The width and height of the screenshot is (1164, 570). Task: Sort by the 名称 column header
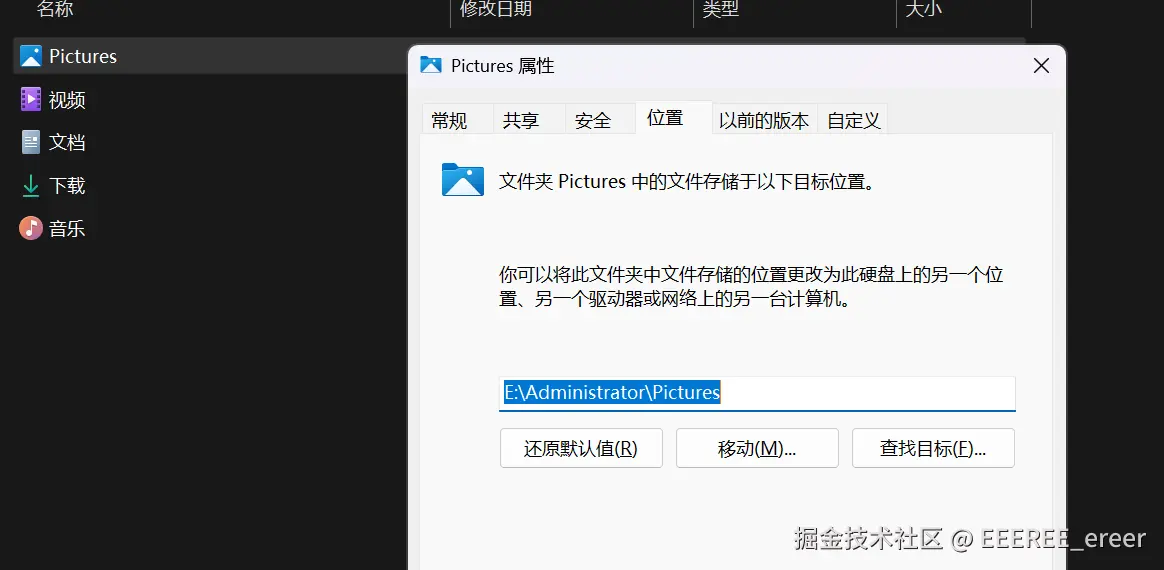point(55,9)
